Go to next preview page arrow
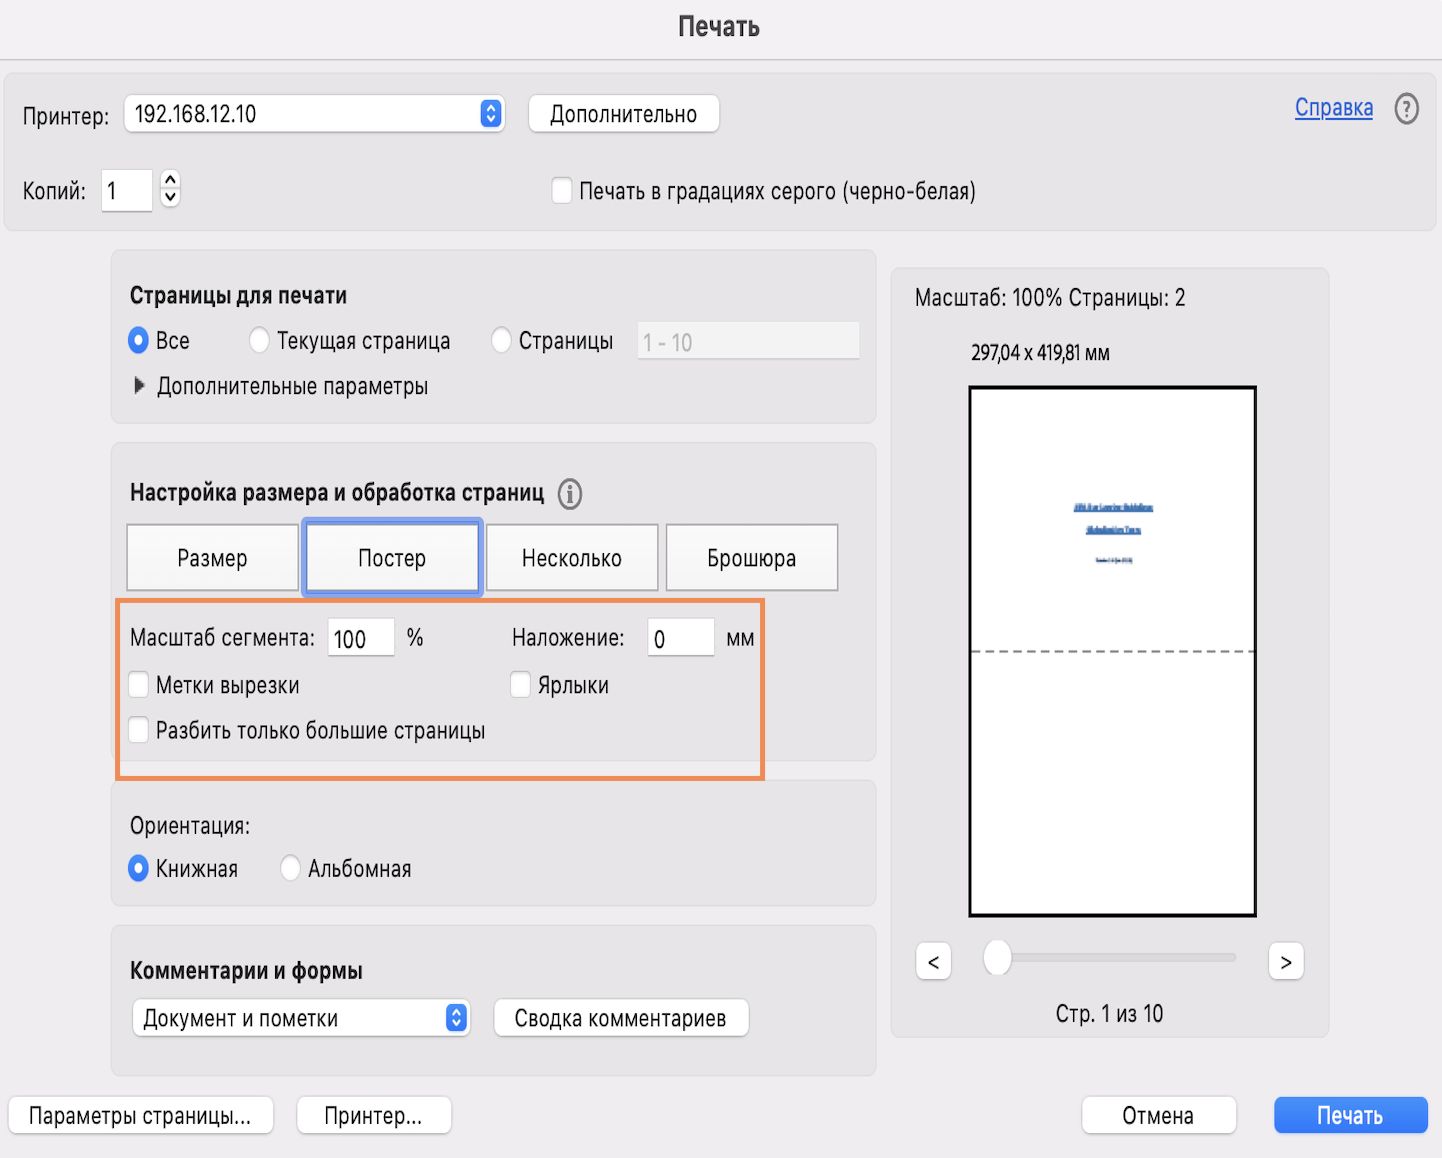1442x1158 pixels. pos(1286,962)
